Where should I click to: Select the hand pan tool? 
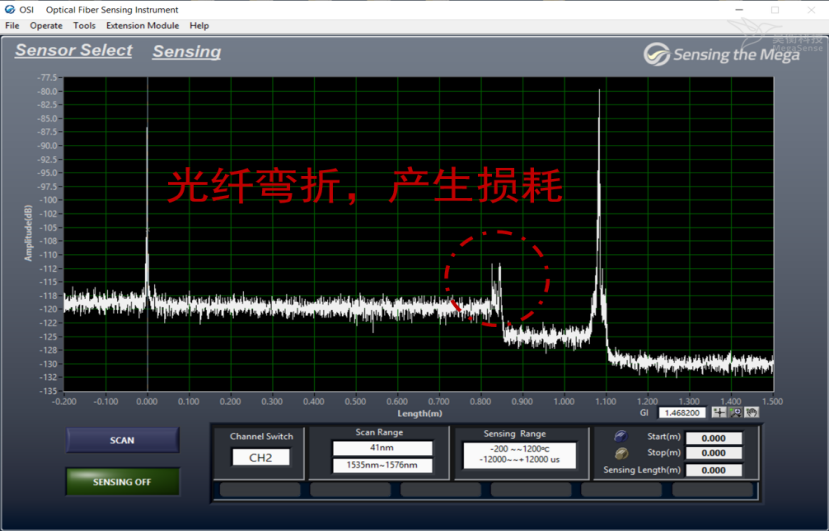751,412
